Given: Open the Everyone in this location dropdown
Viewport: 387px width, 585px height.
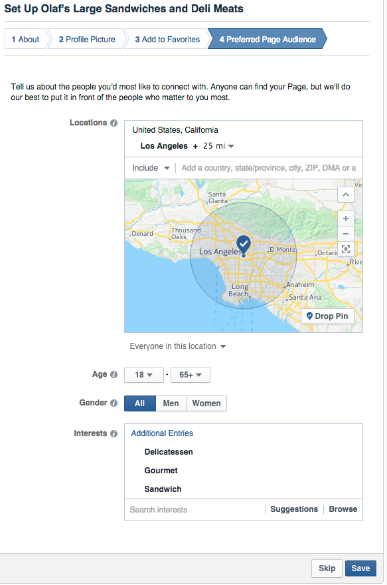Looking at the screenshot, I should tap(178, 346).
